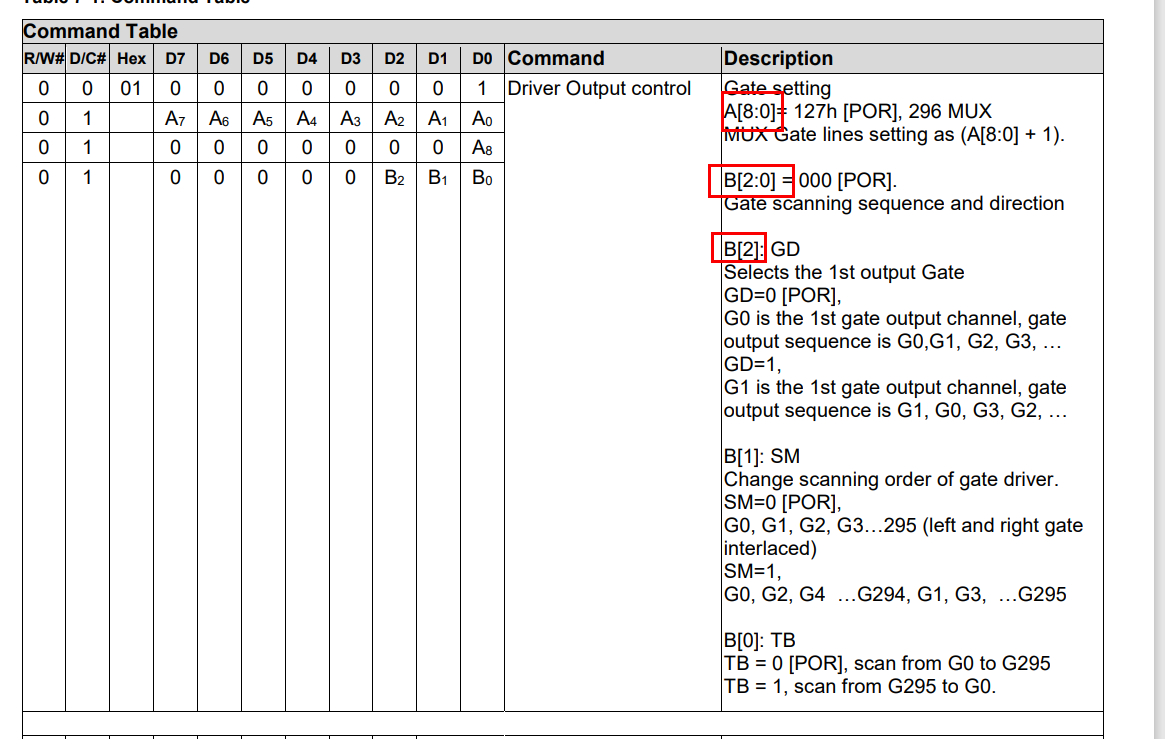Click the "B[0]: TB" line
Screen dimensions: 1165x739
pos(759,641)
